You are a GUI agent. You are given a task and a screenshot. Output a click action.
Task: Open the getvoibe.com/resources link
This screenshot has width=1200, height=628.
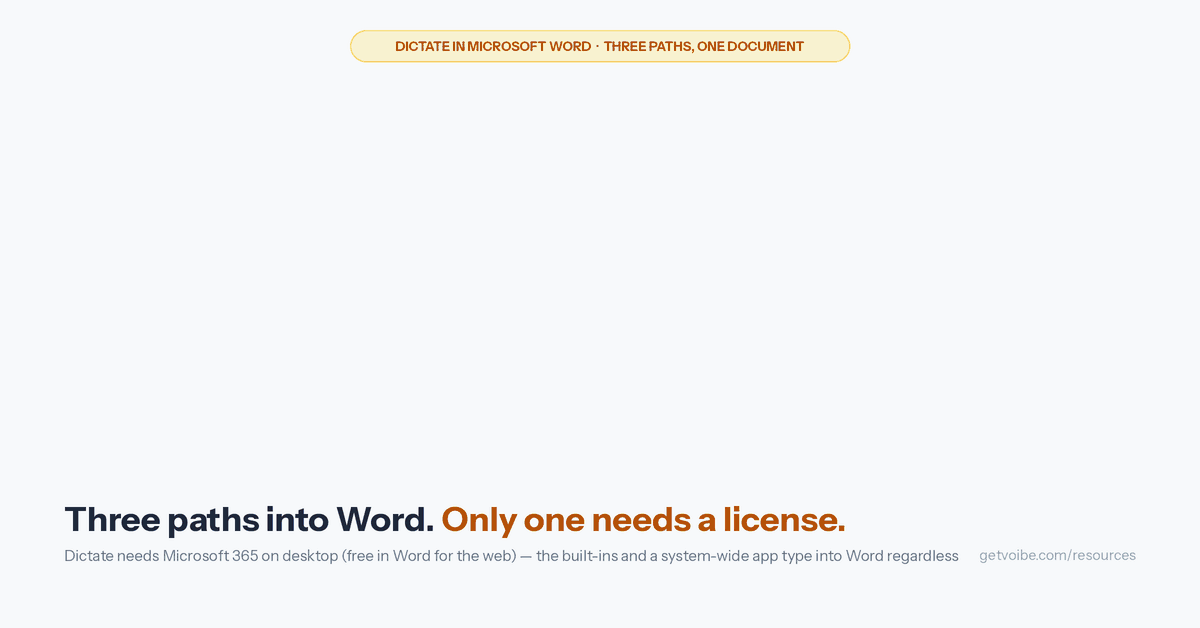click(x=1057, y=555)
